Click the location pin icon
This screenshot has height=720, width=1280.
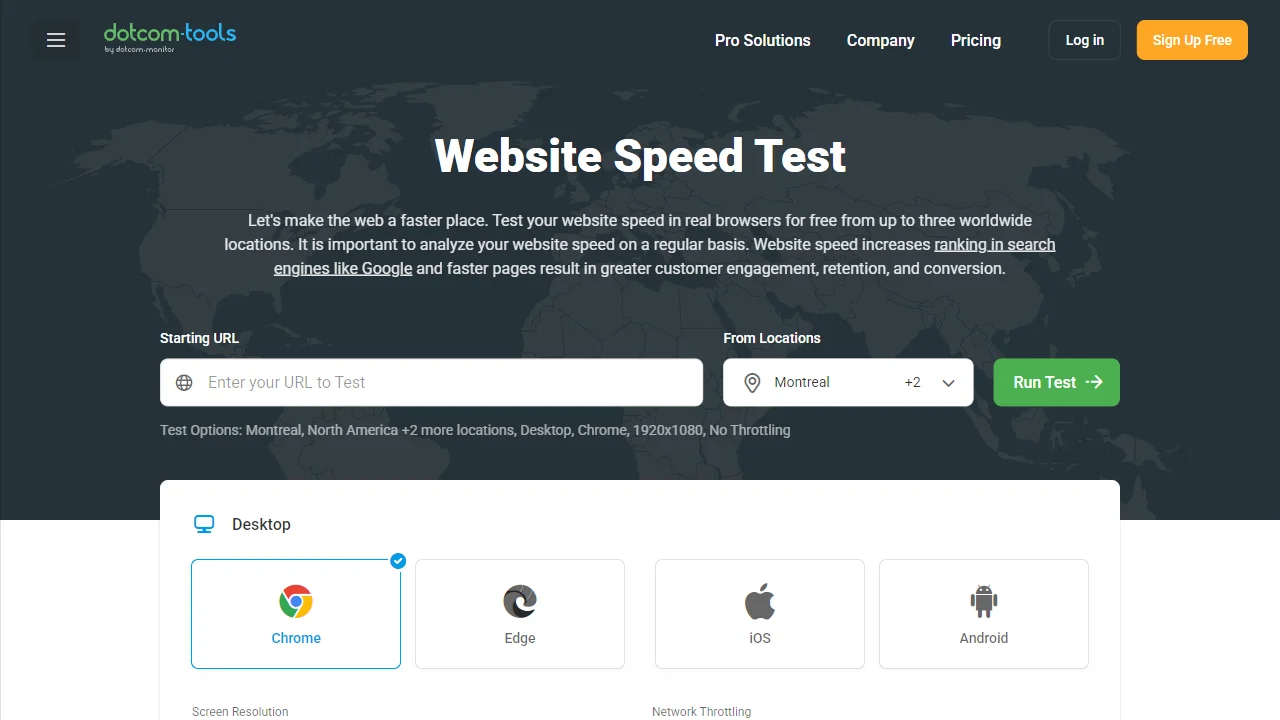[x=753, y=383]
